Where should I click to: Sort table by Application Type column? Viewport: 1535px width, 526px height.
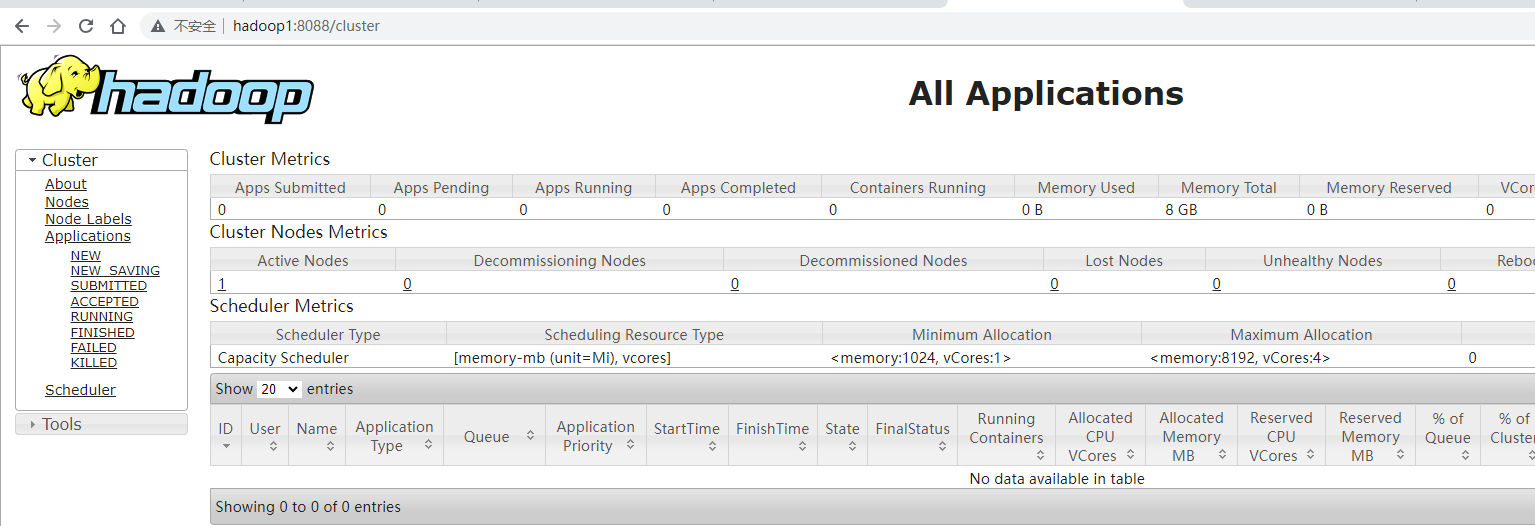point(394,436)
